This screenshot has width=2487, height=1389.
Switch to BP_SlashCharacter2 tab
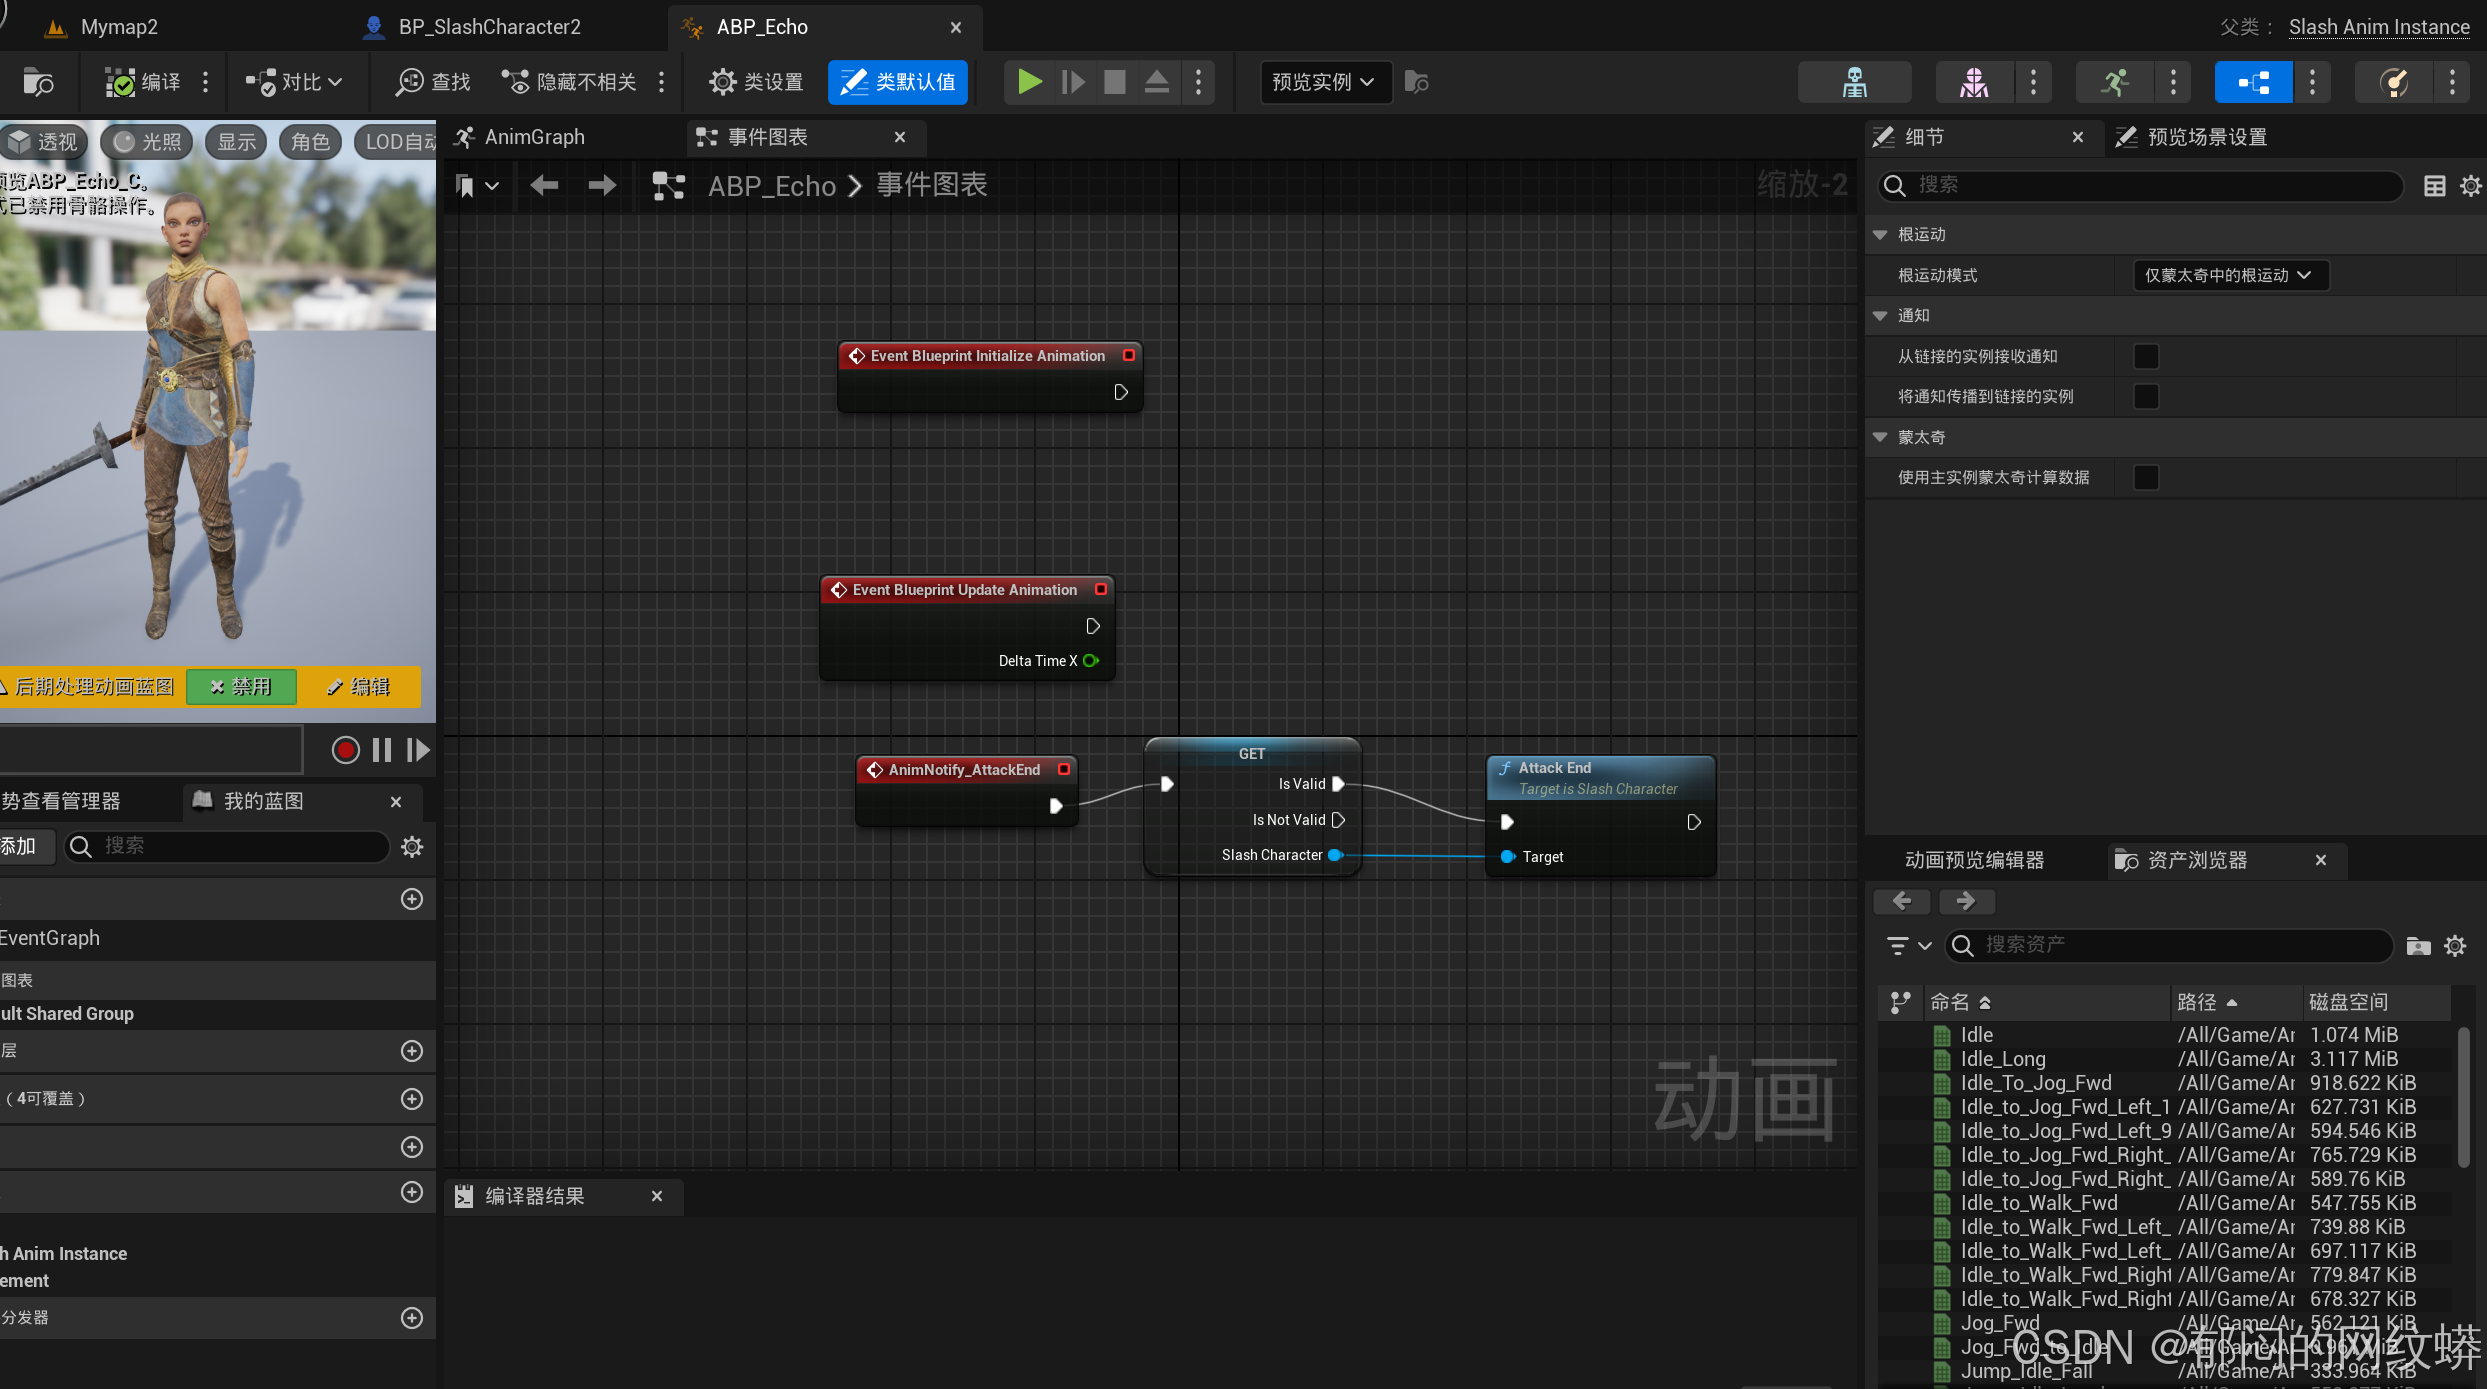488,27
